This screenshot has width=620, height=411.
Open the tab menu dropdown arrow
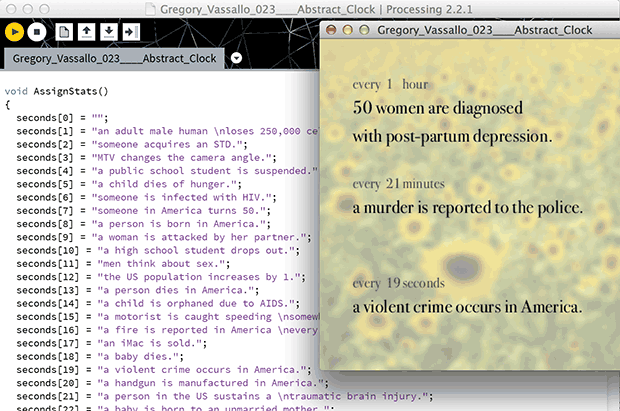coord(236,58)
